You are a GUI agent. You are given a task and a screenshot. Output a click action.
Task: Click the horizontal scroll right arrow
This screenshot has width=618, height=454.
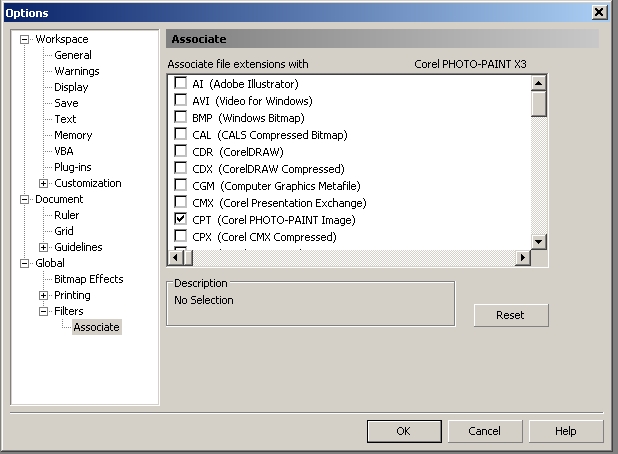[x=522, y=258]
